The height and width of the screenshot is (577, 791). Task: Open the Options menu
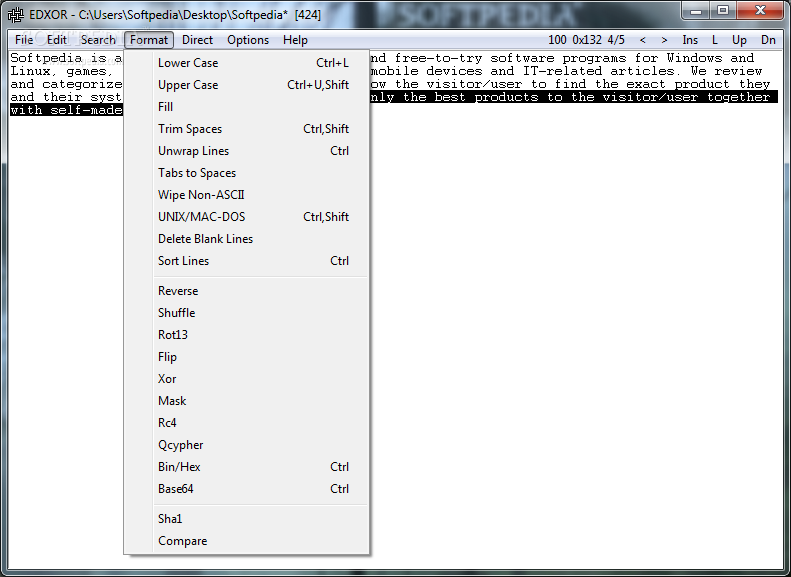coord(248,40)
